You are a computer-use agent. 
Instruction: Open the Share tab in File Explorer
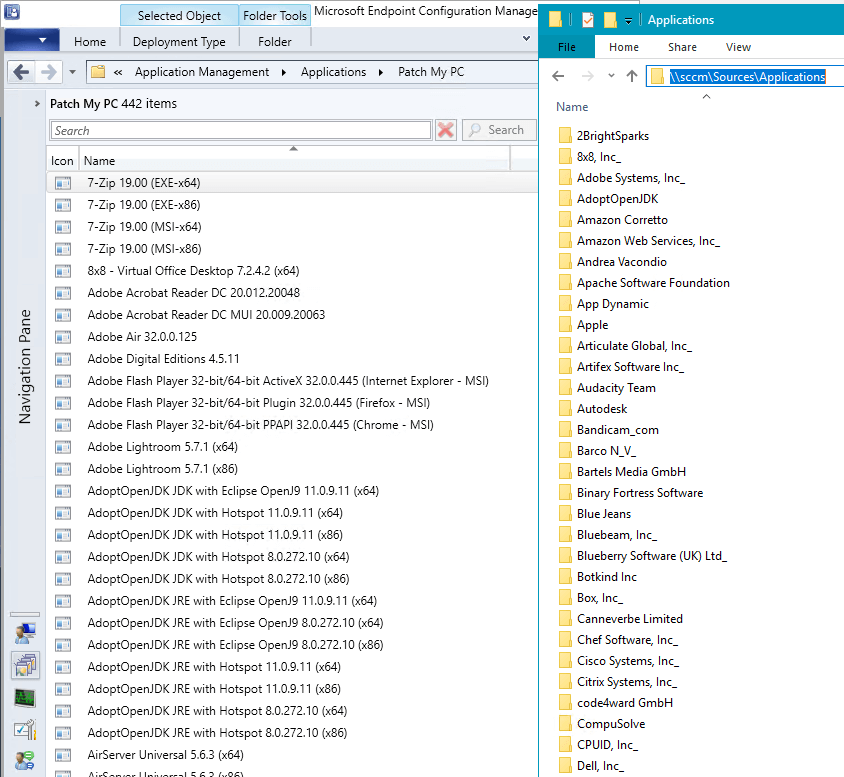point(682,47)
